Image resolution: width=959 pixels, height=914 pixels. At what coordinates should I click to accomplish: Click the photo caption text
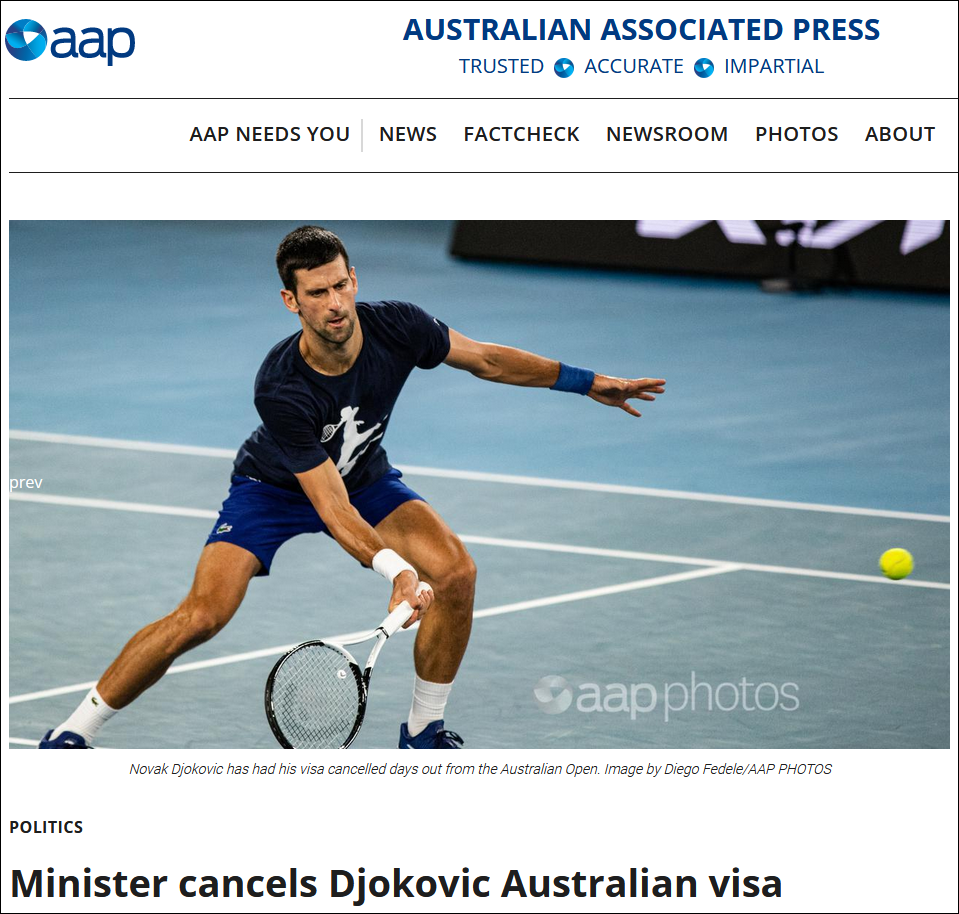pyautogui.click(x=480, y=769)
